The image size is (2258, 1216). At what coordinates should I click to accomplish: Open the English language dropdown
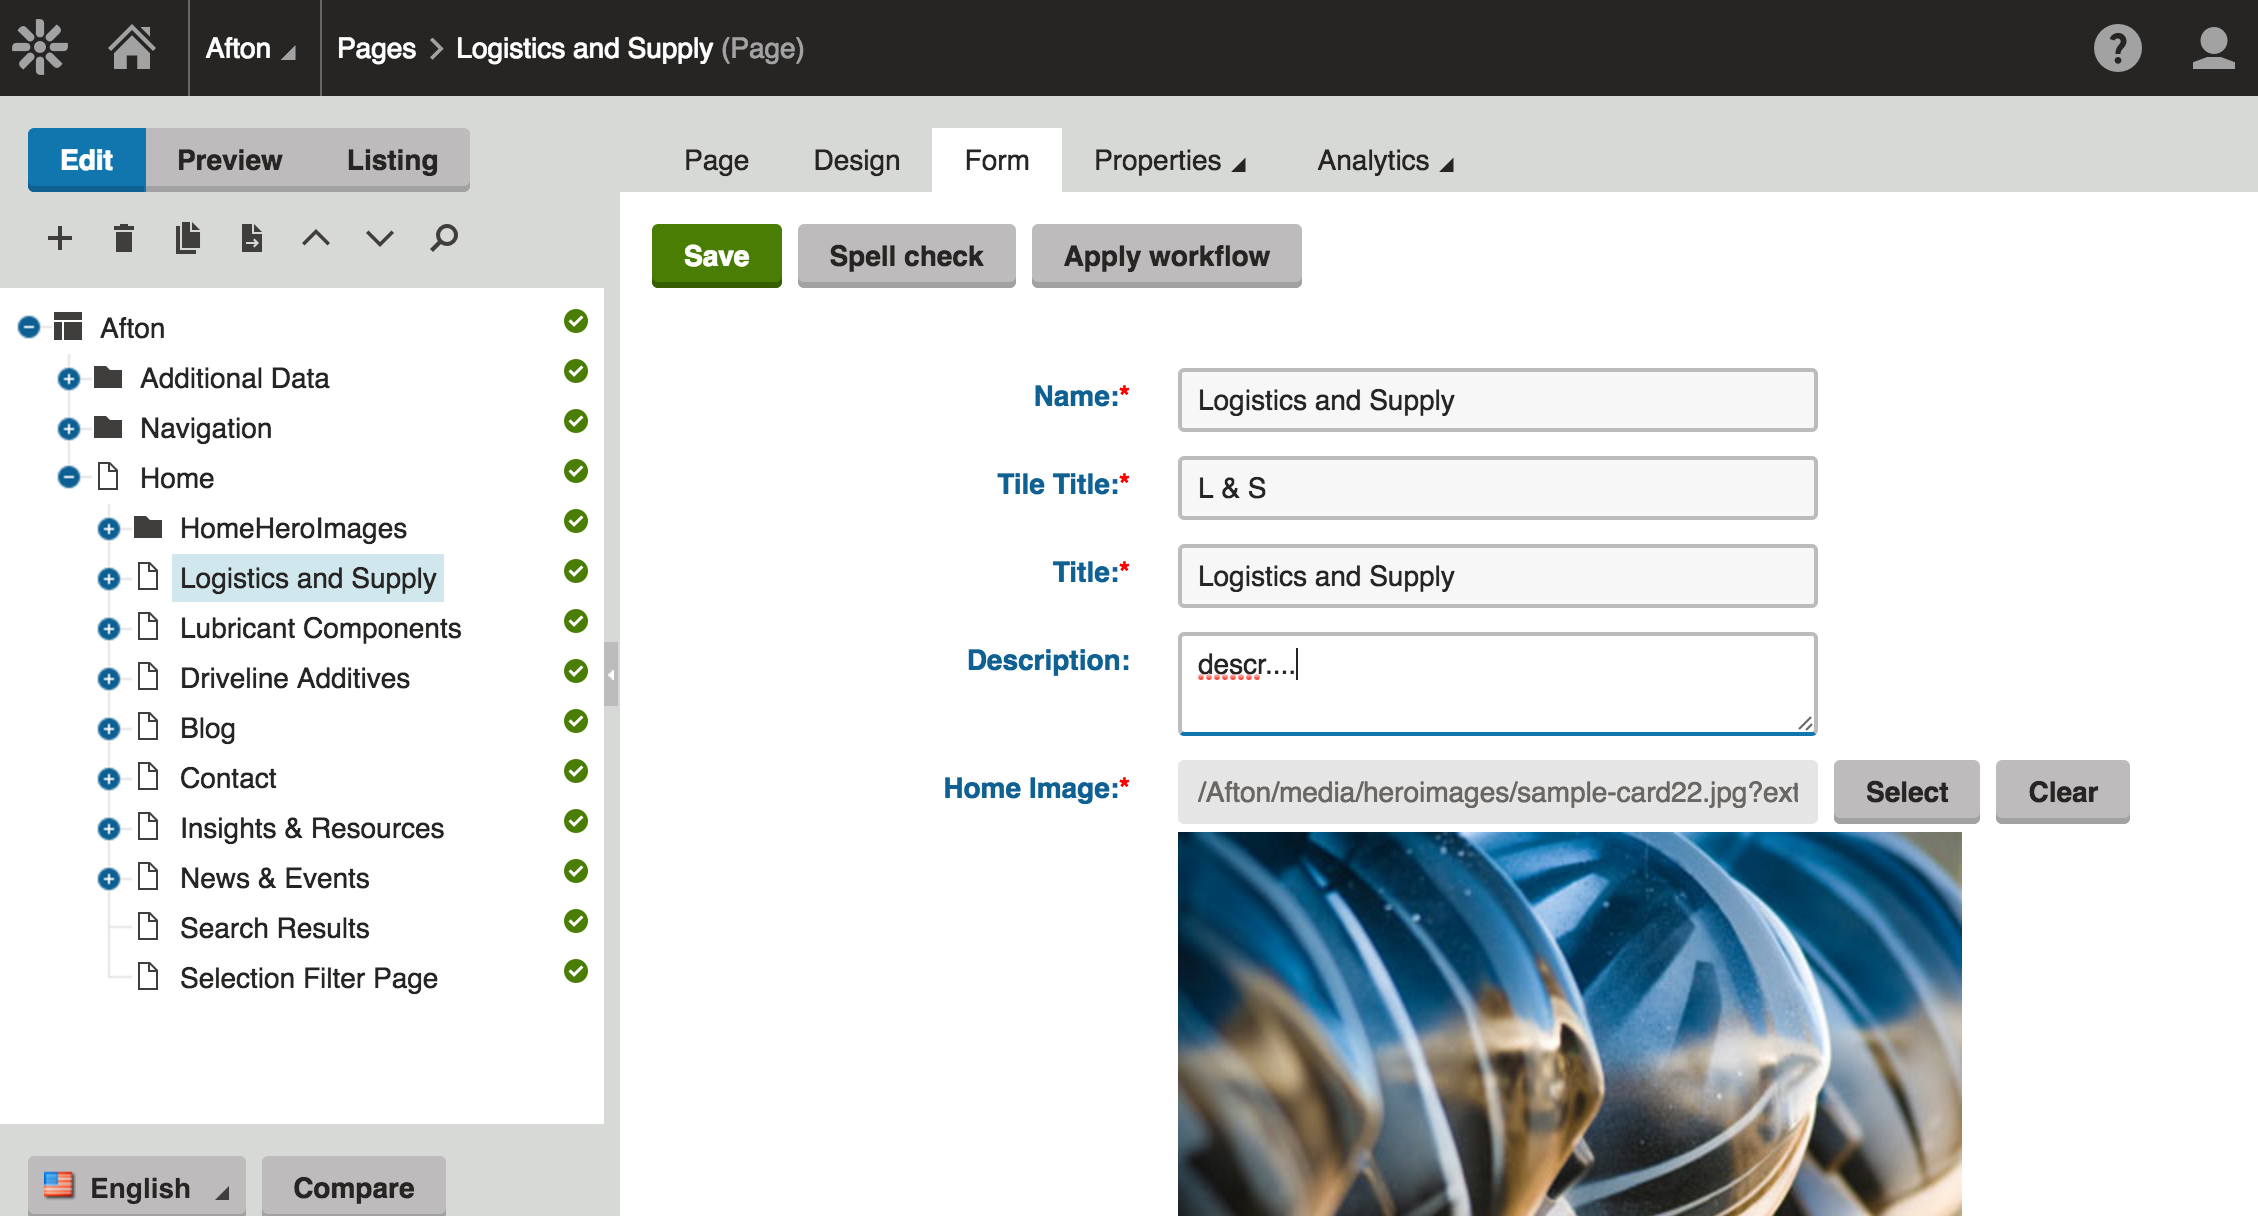137,1187
